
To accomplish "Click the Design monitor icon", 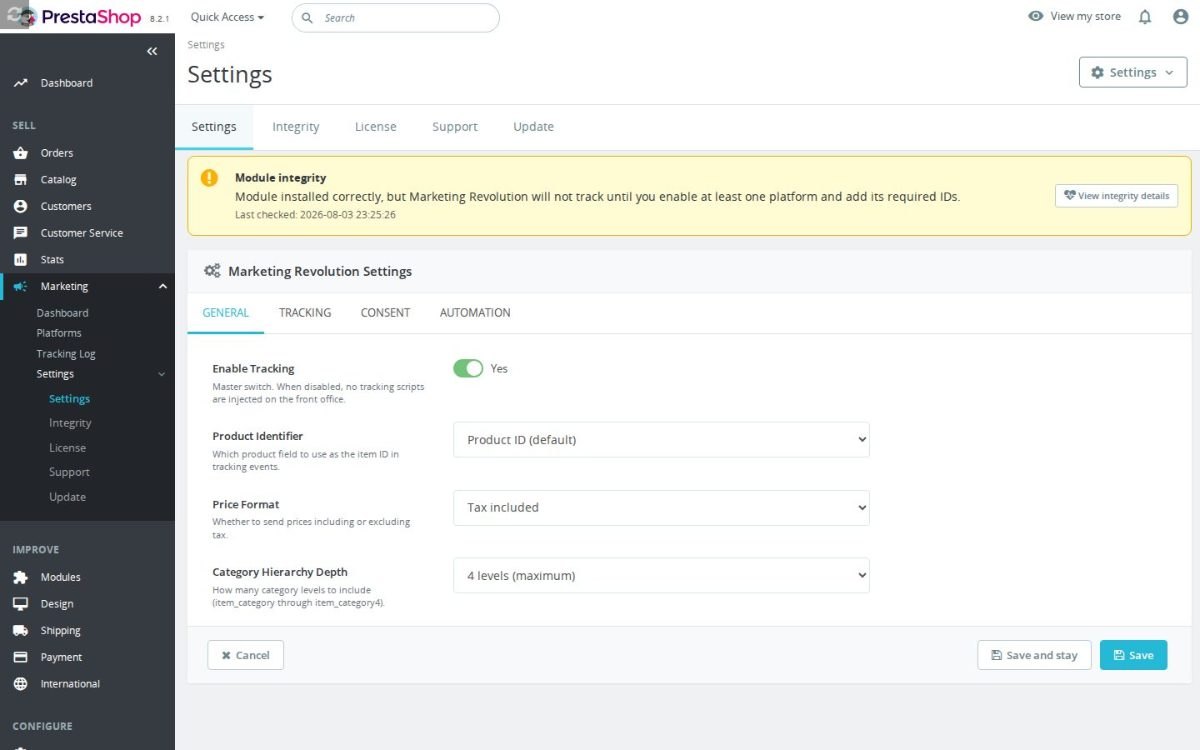I will pyautogui.click(x=20, y=604).
